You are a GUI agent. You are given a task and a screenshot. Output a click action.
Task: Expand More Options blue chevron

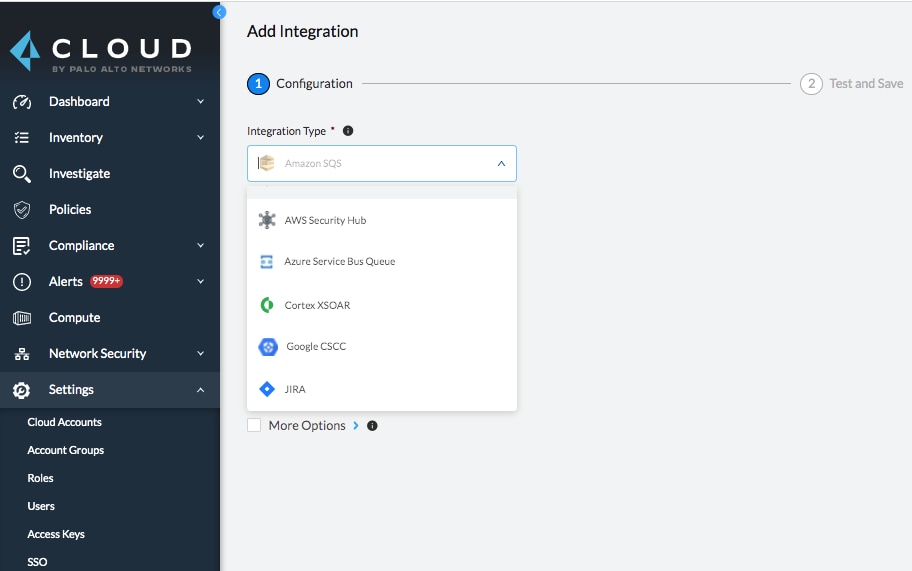click(x=356, y=426)
